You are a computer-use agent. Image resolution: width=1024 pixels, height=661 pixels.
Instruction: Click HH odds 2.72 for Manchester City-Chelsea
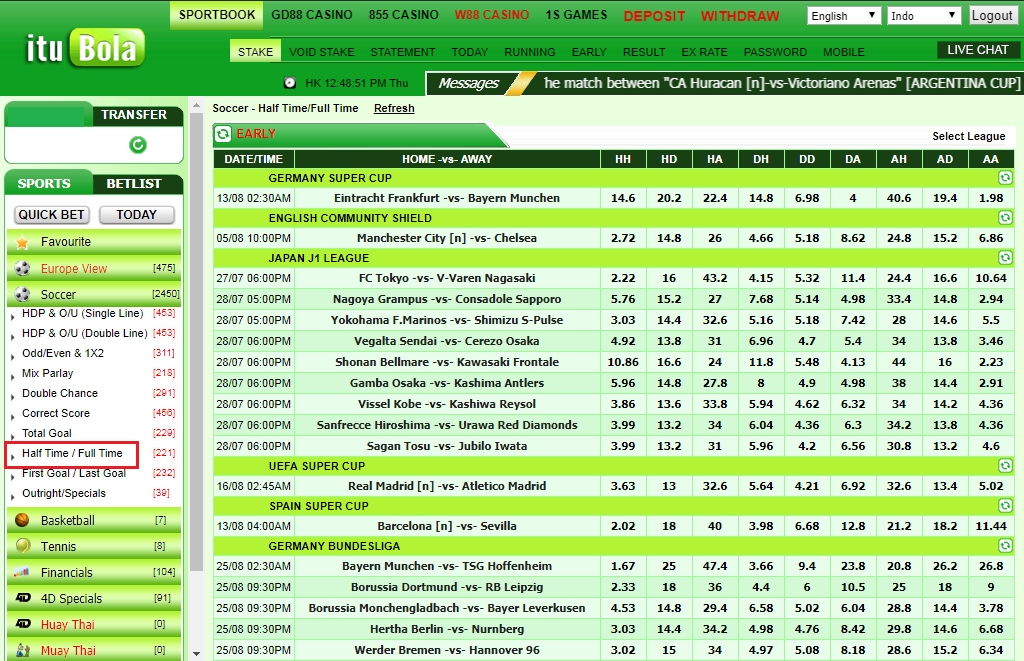(623, 238)
